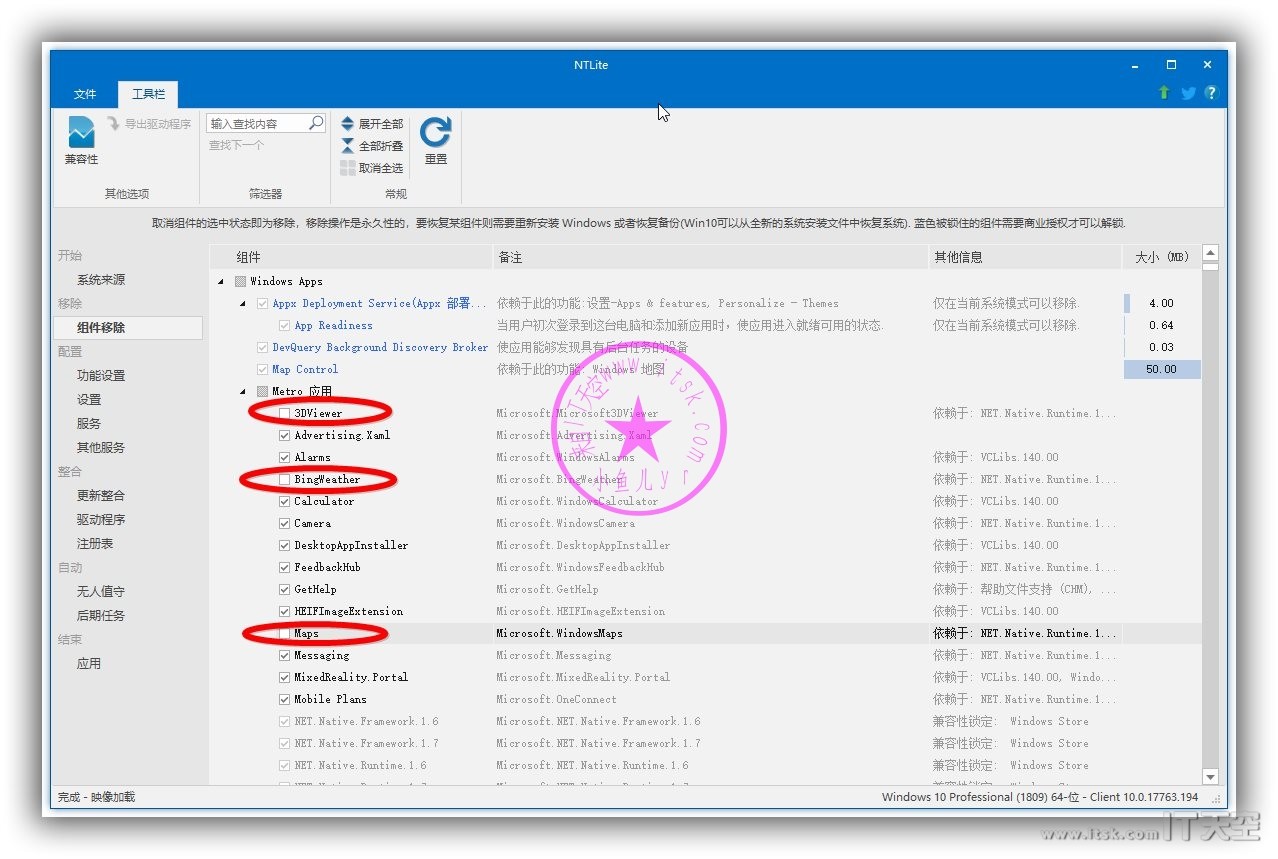Open 应用 in sidebar
This screenshot has height=859, width=1278.
[x=89, y=664]
